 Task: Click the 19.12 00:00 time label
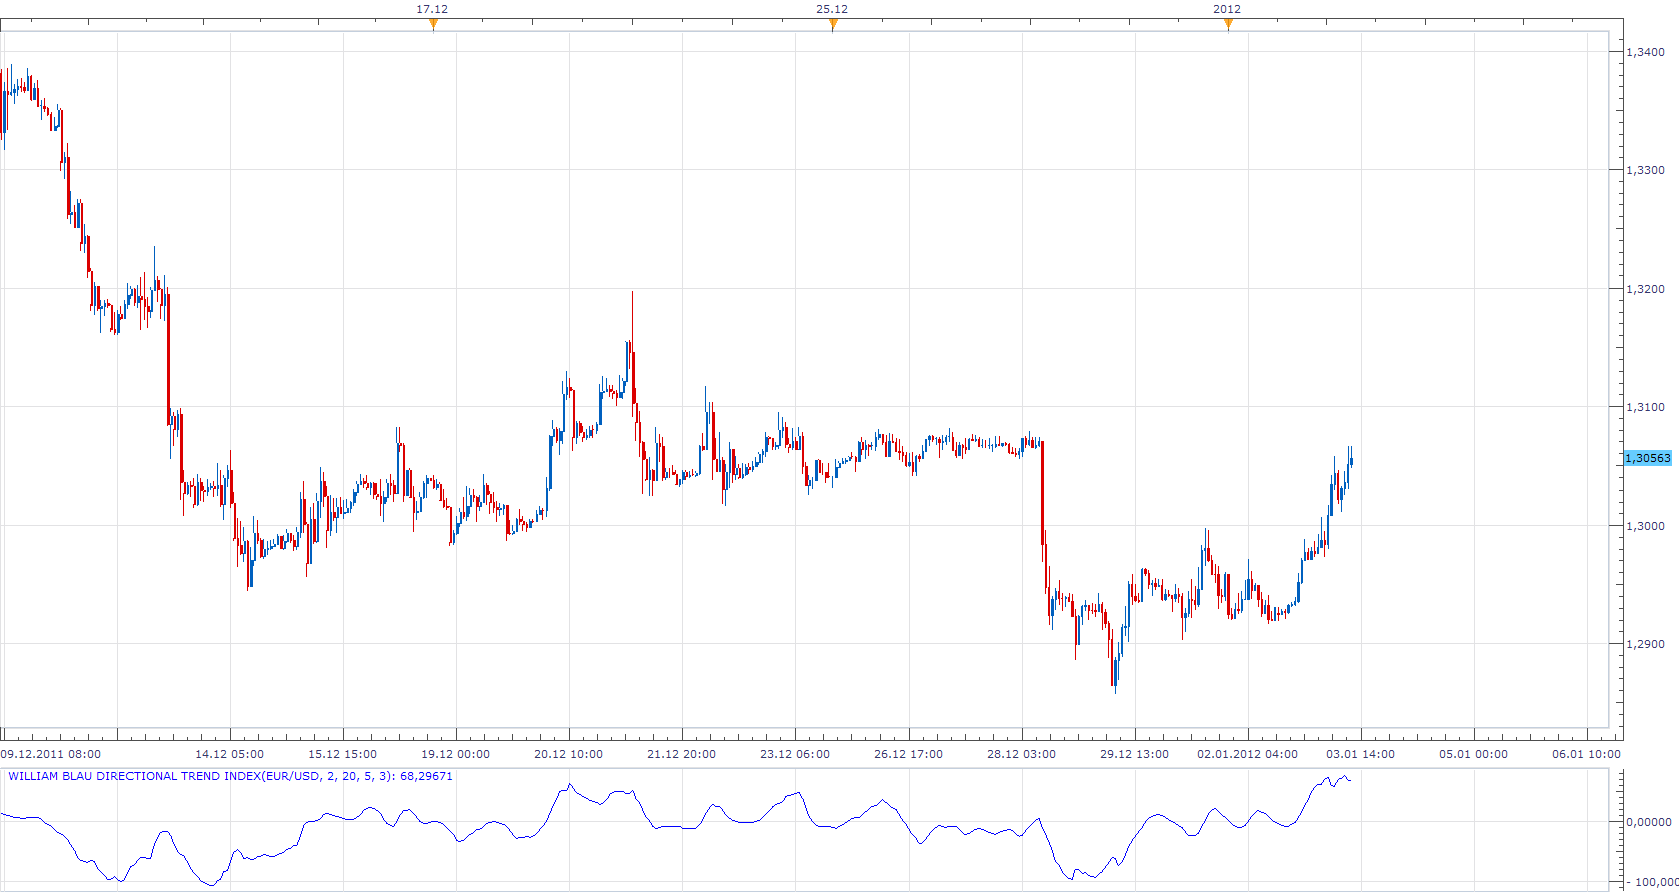(455, 754)
